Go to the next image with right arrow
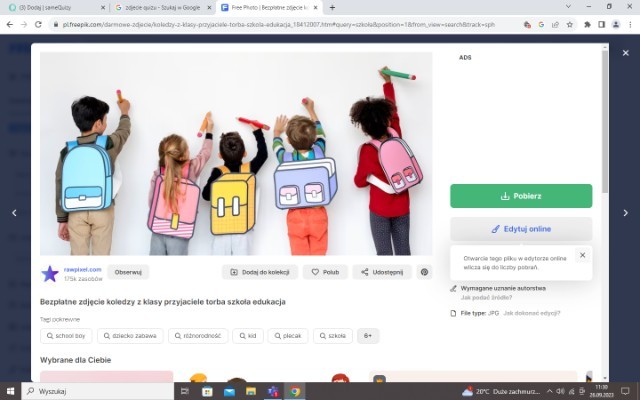The width and height of the screenshot is (640, 400). pyautogui.click(x=626, y=212)
